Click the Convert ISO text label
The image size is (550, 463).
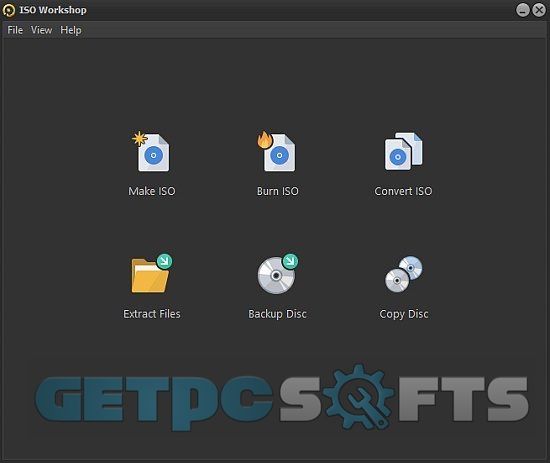[x=403, y=191]
